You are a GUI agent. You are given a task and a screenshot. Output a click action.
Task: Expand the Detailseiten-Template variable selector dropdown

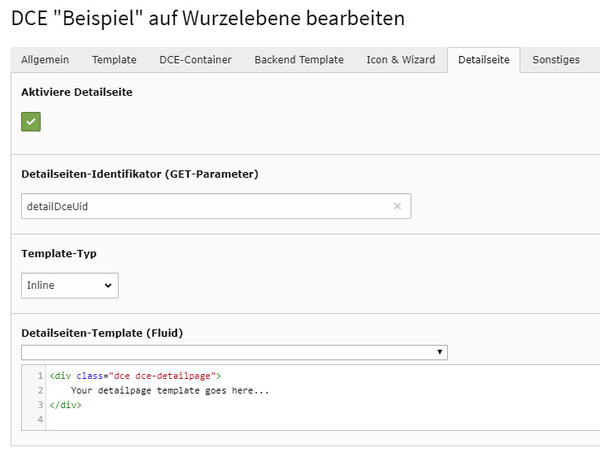click(234, 352)
